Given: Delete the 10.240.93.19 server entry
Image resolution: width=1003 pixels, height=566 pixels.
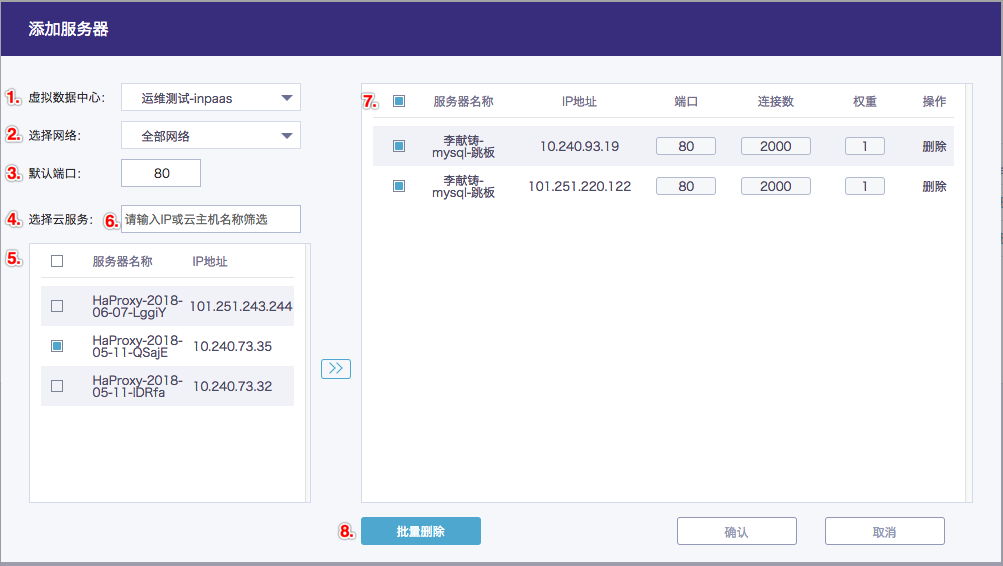Looking at the screenshot, I should [x=934, y=146].
